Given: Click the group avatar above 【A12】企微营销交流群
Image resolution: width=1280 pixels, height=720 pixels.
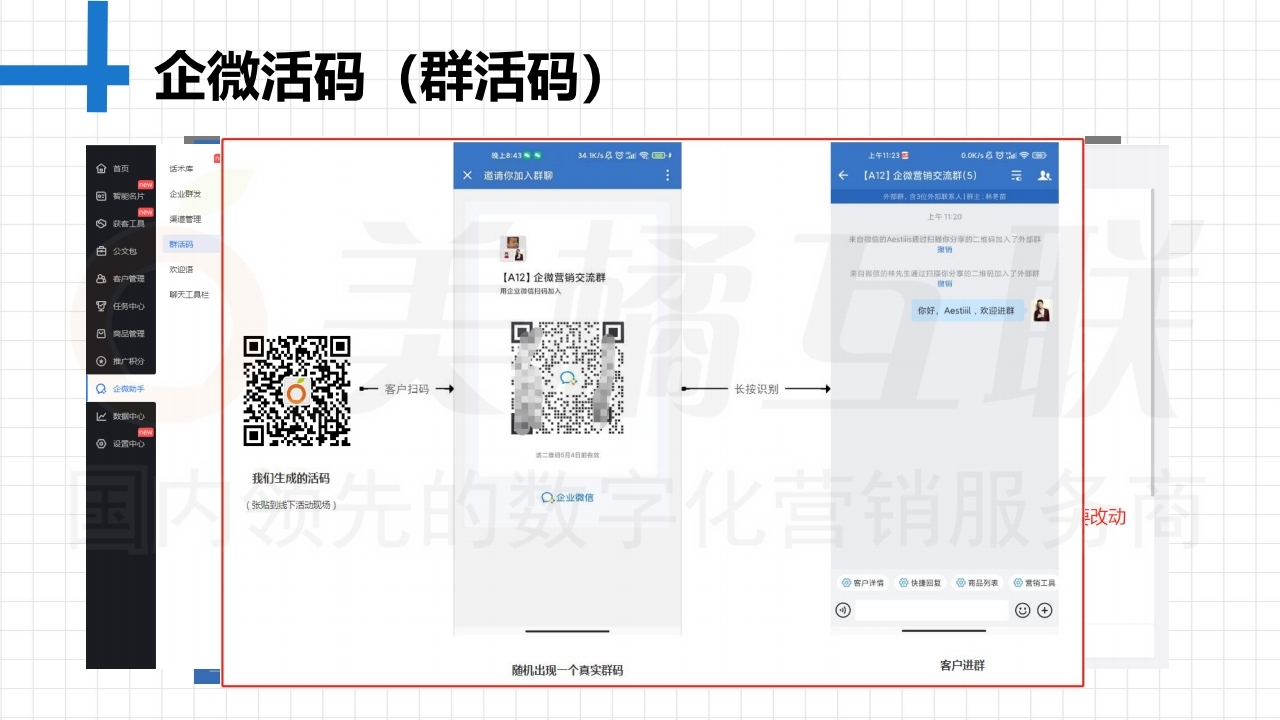Looking at the screenshot, I should click(x=513, y=249).
